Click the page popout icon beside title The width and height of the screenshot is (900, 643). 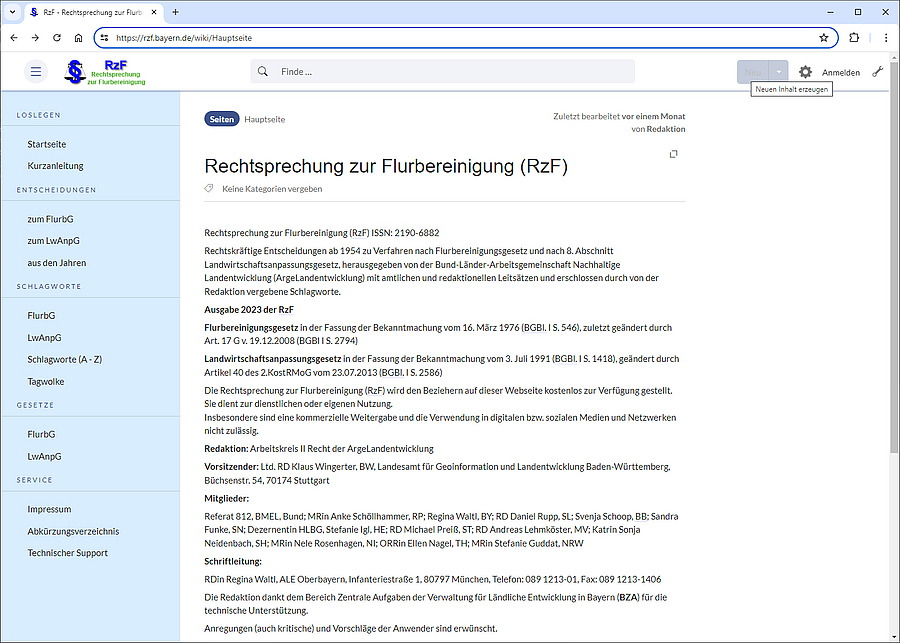(673, 154)
